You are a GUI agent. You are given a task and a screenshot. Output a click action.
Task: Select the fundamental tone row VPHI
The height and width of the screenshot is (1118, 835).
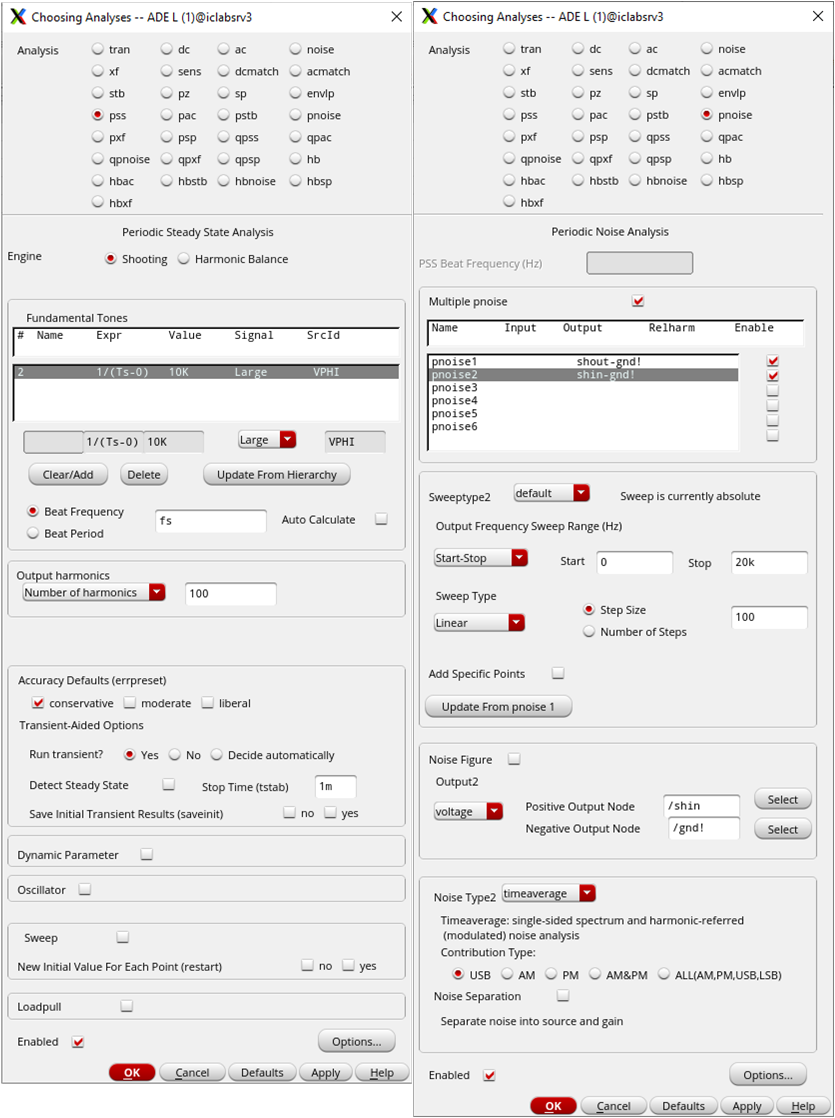click(x=206, y=372)
